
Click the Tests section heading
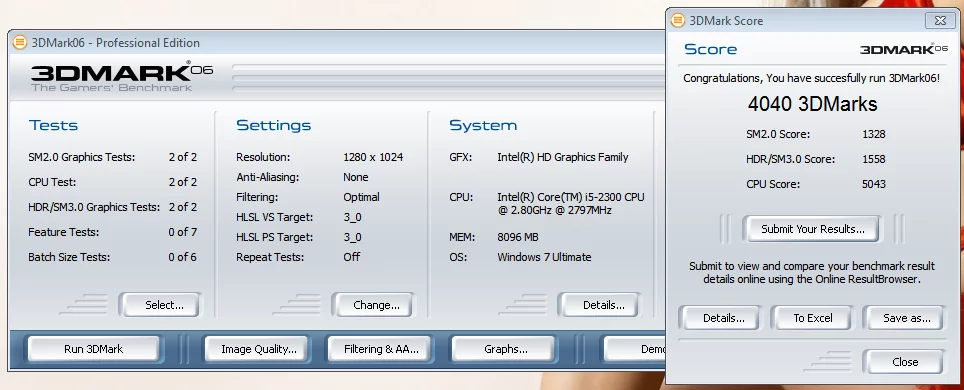click(53, 125)
